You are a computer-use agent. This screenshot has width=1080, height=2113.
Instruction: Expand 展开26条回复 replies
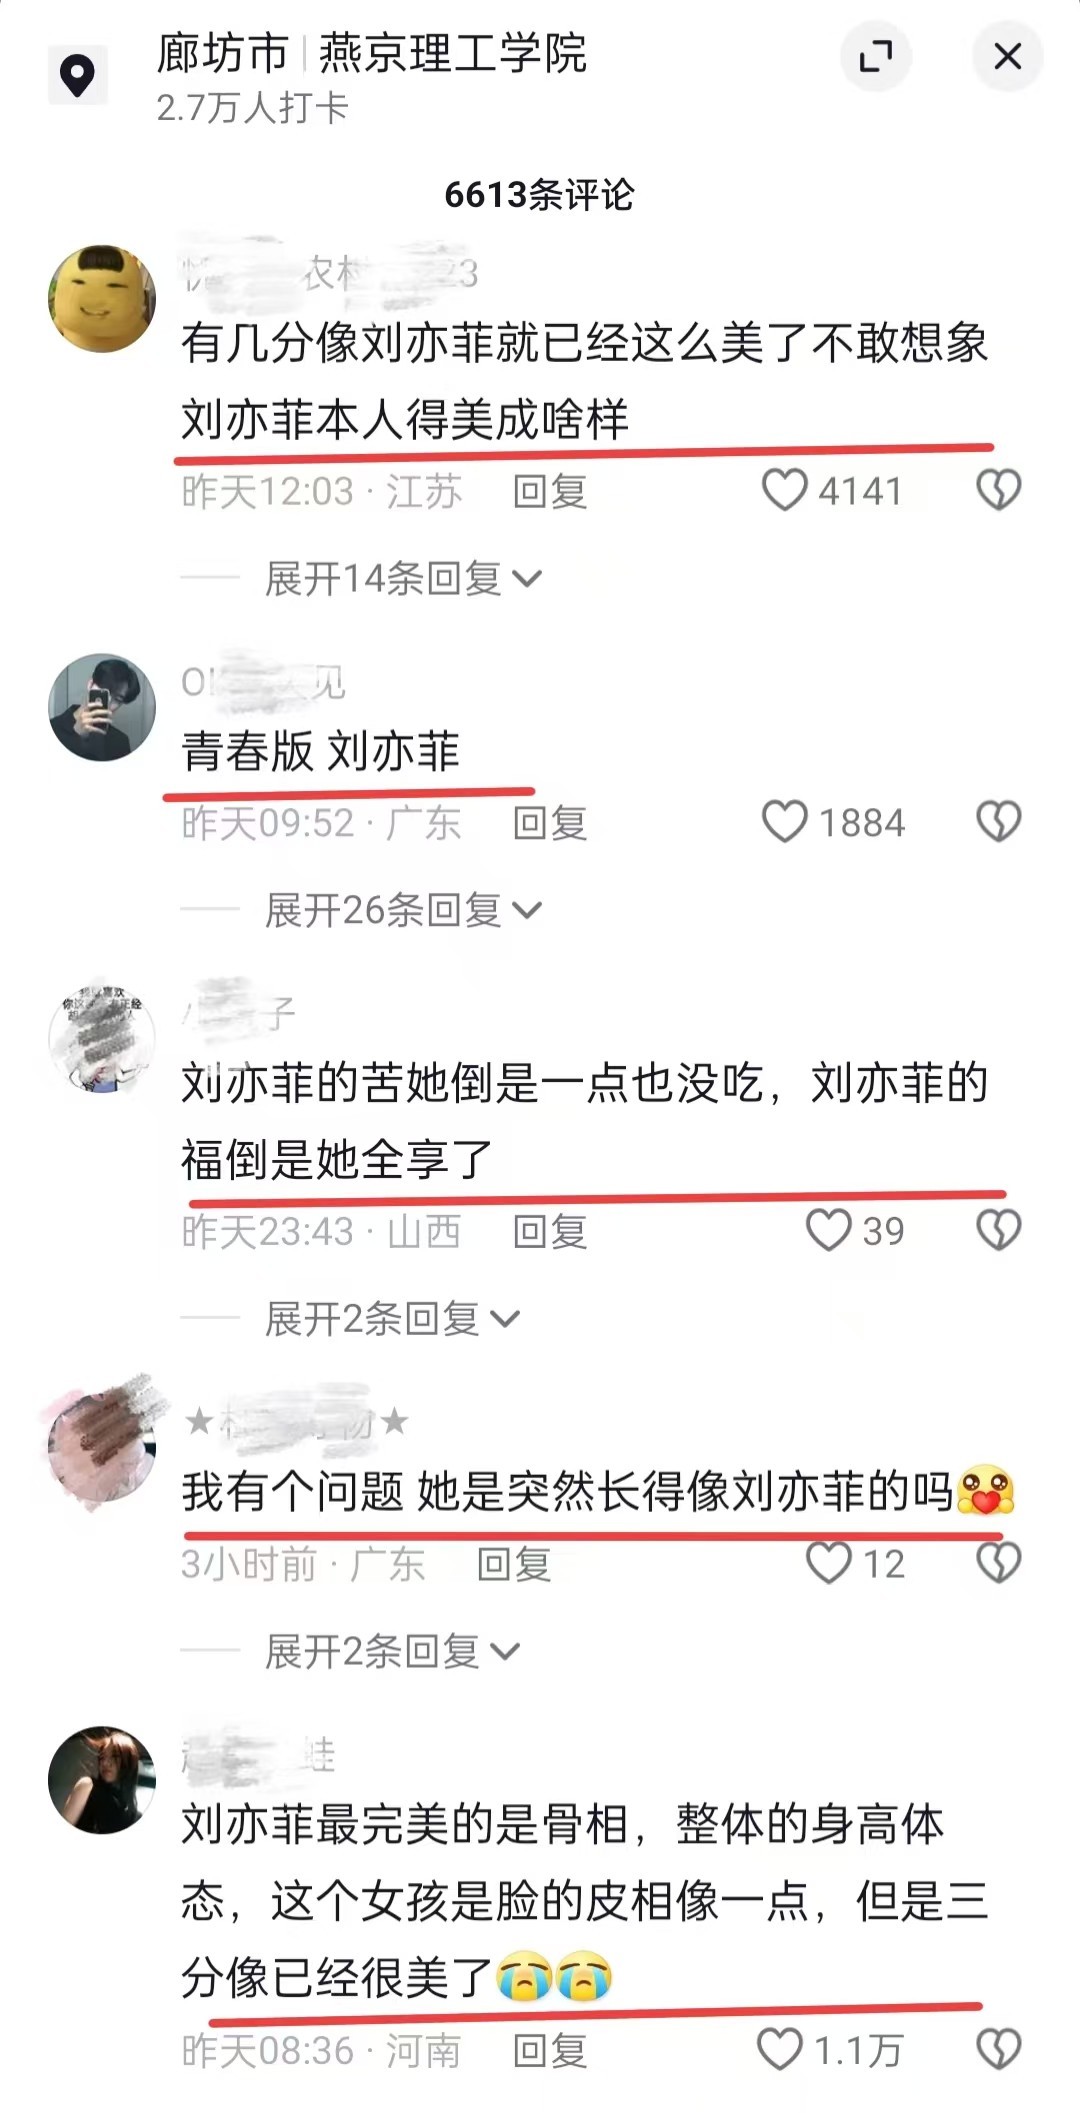(x=403, y=910)
